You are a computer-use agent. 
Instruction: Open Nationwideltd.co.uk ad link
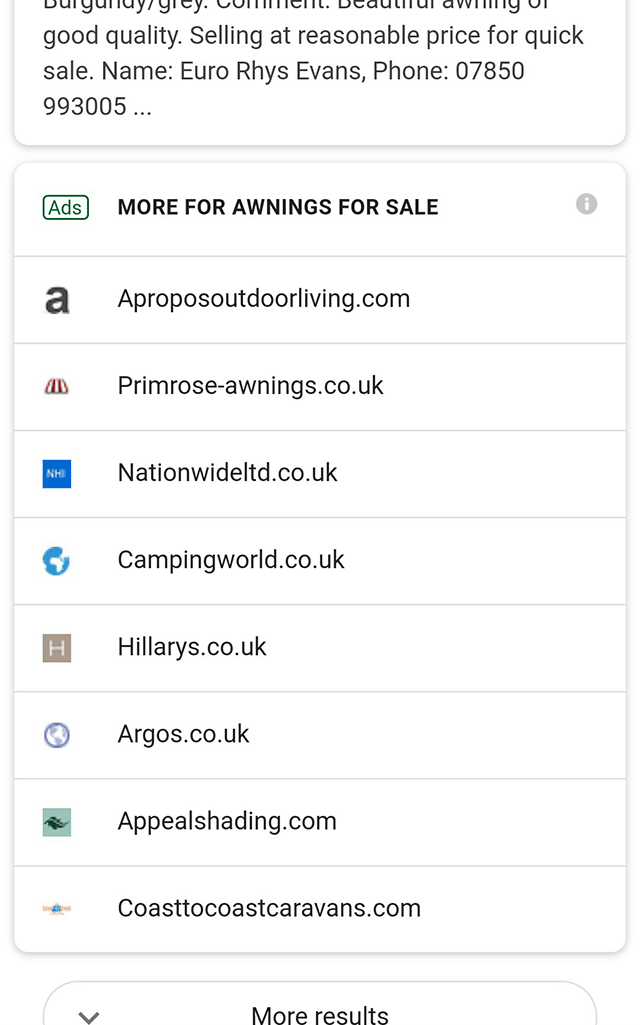tap(228, 473)
